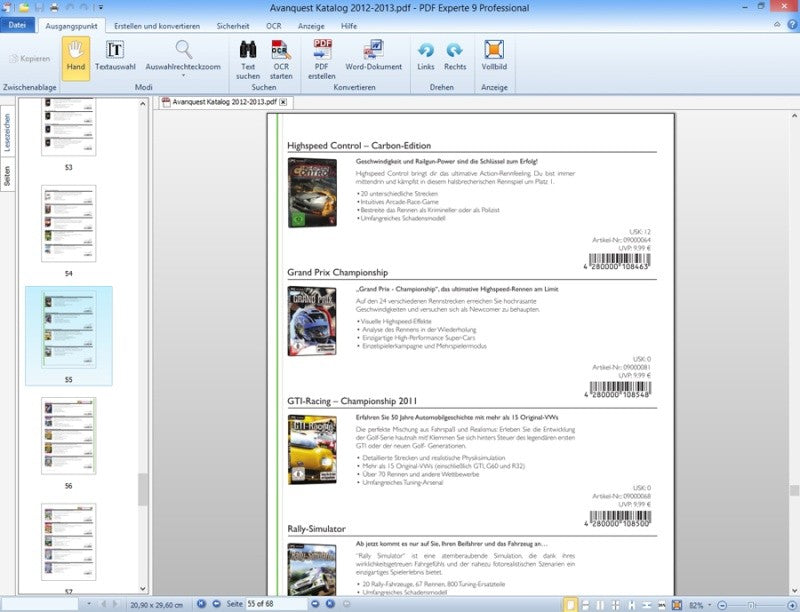Image resolution: width=800 pixels, height=612 pixels.
Task: Open the Datei menu
Action: tap(17, 25)
